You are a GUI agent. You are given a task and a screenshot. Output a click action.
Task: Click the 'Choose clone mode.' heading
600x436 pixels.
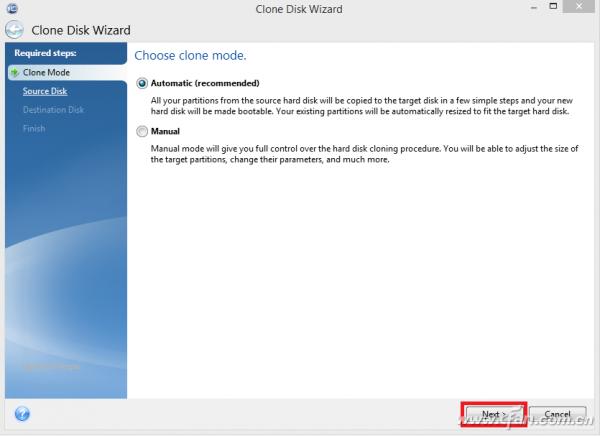190,56
